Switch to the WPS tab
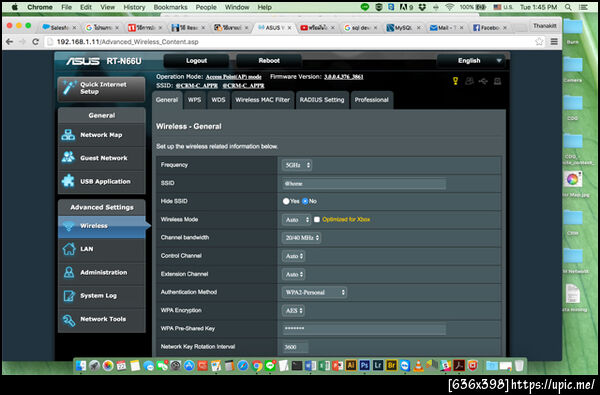600x395 pixels. 194,100
